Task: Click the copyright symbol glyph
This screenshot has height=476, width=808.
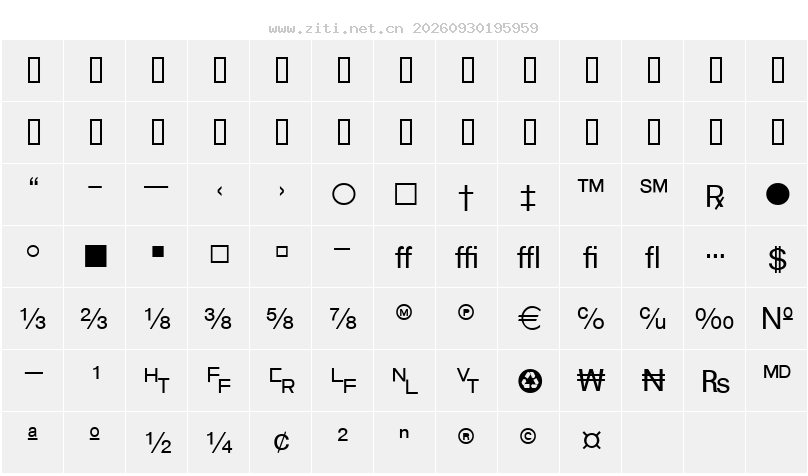Action: point(528,436)
